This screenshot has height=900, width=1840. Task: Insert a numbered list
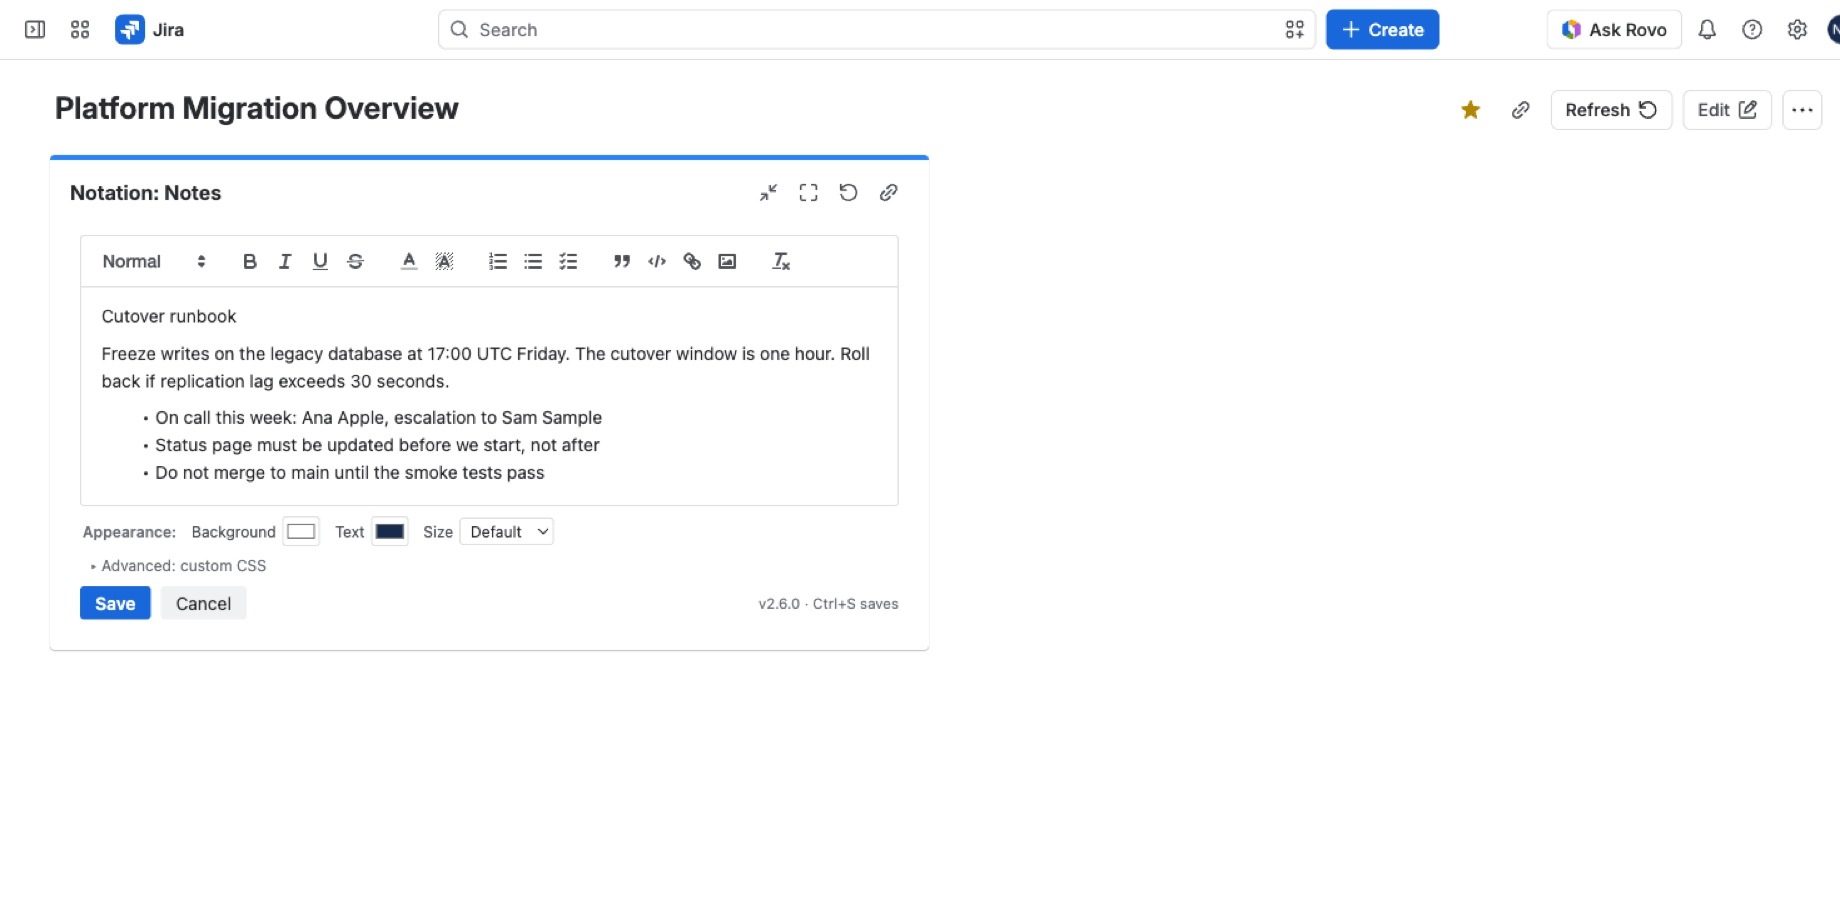498,261
